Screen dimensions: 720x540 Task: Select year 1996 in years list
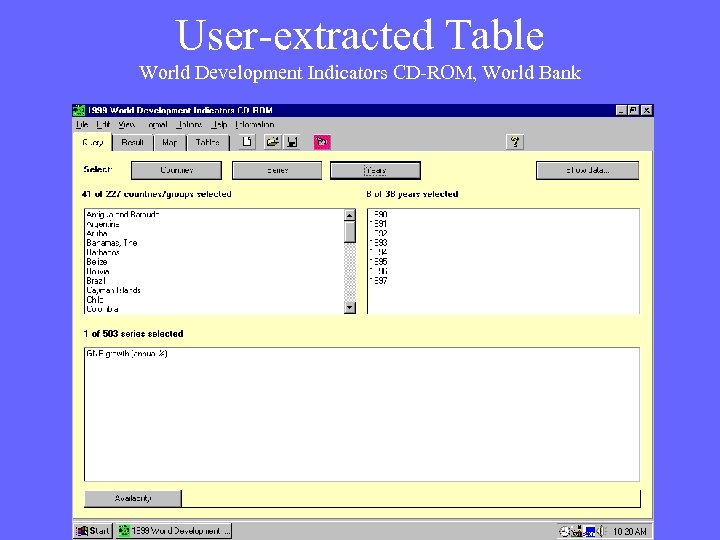(379, 271)
